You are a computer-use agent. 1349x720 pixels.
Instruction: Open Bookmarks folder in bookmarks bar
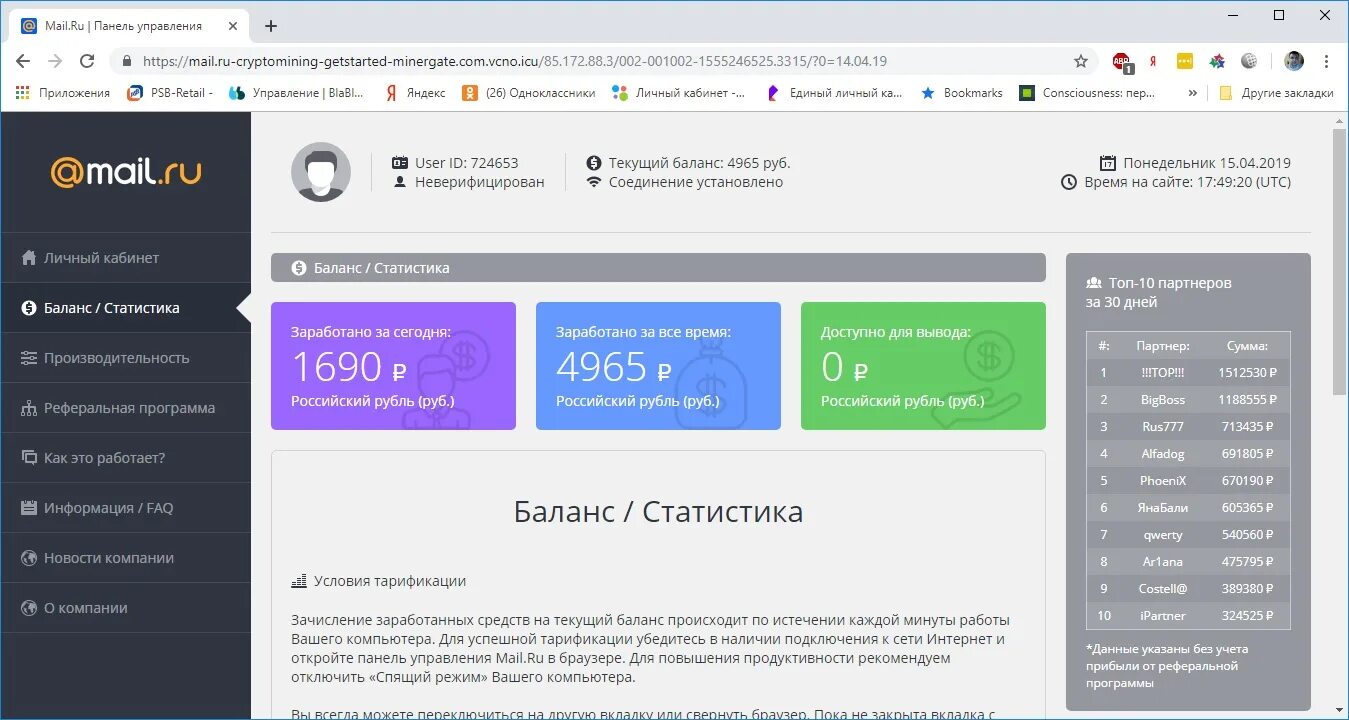pyautogui.click(x=962, y=92)
